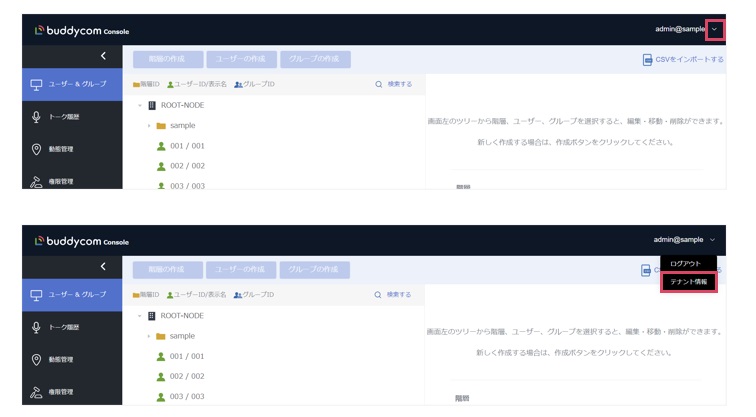
Task: Select ROOT-NODE building item in upper screenshot
Action: tap(176, 105)
